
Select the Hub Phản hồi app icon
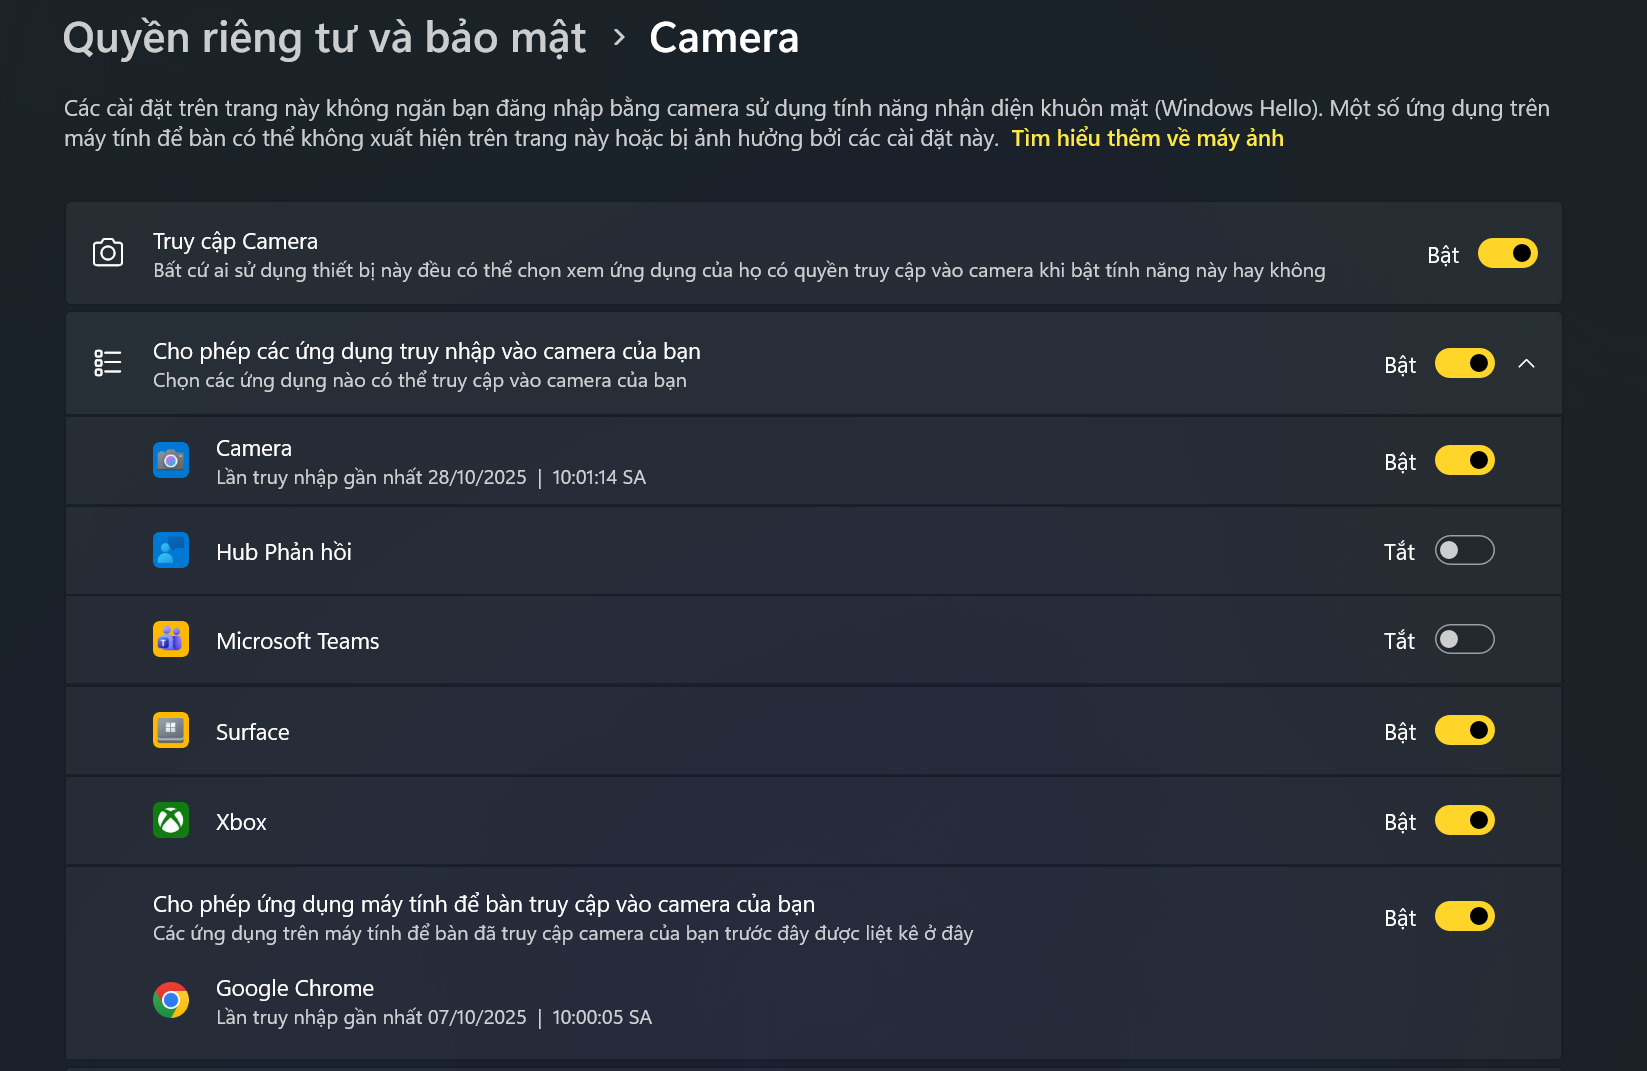point(171,550)
